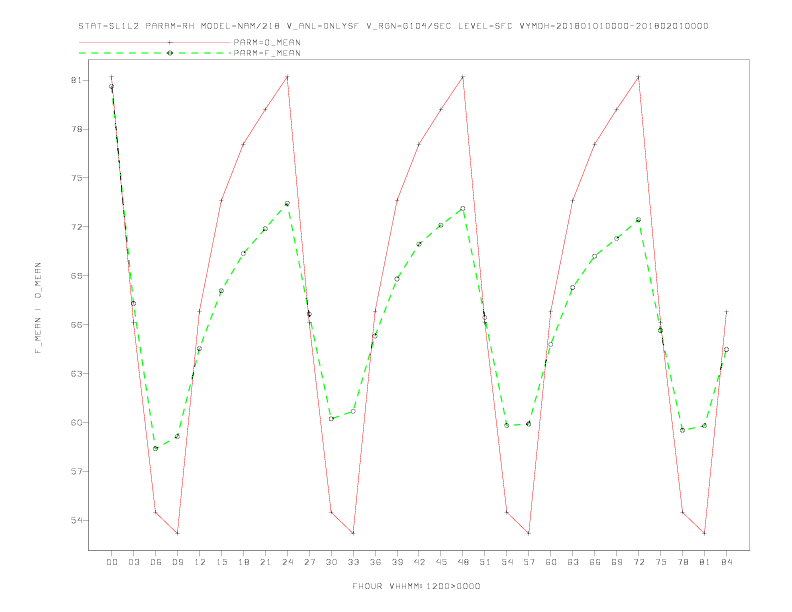Click x-axis tick label 15
The width and height of the screenshot is (792, 612).
pos(221,562)
